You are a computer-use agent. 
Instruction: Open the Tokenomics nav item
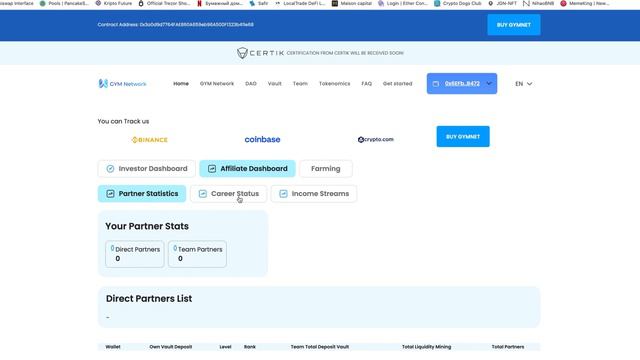(334, 84)
